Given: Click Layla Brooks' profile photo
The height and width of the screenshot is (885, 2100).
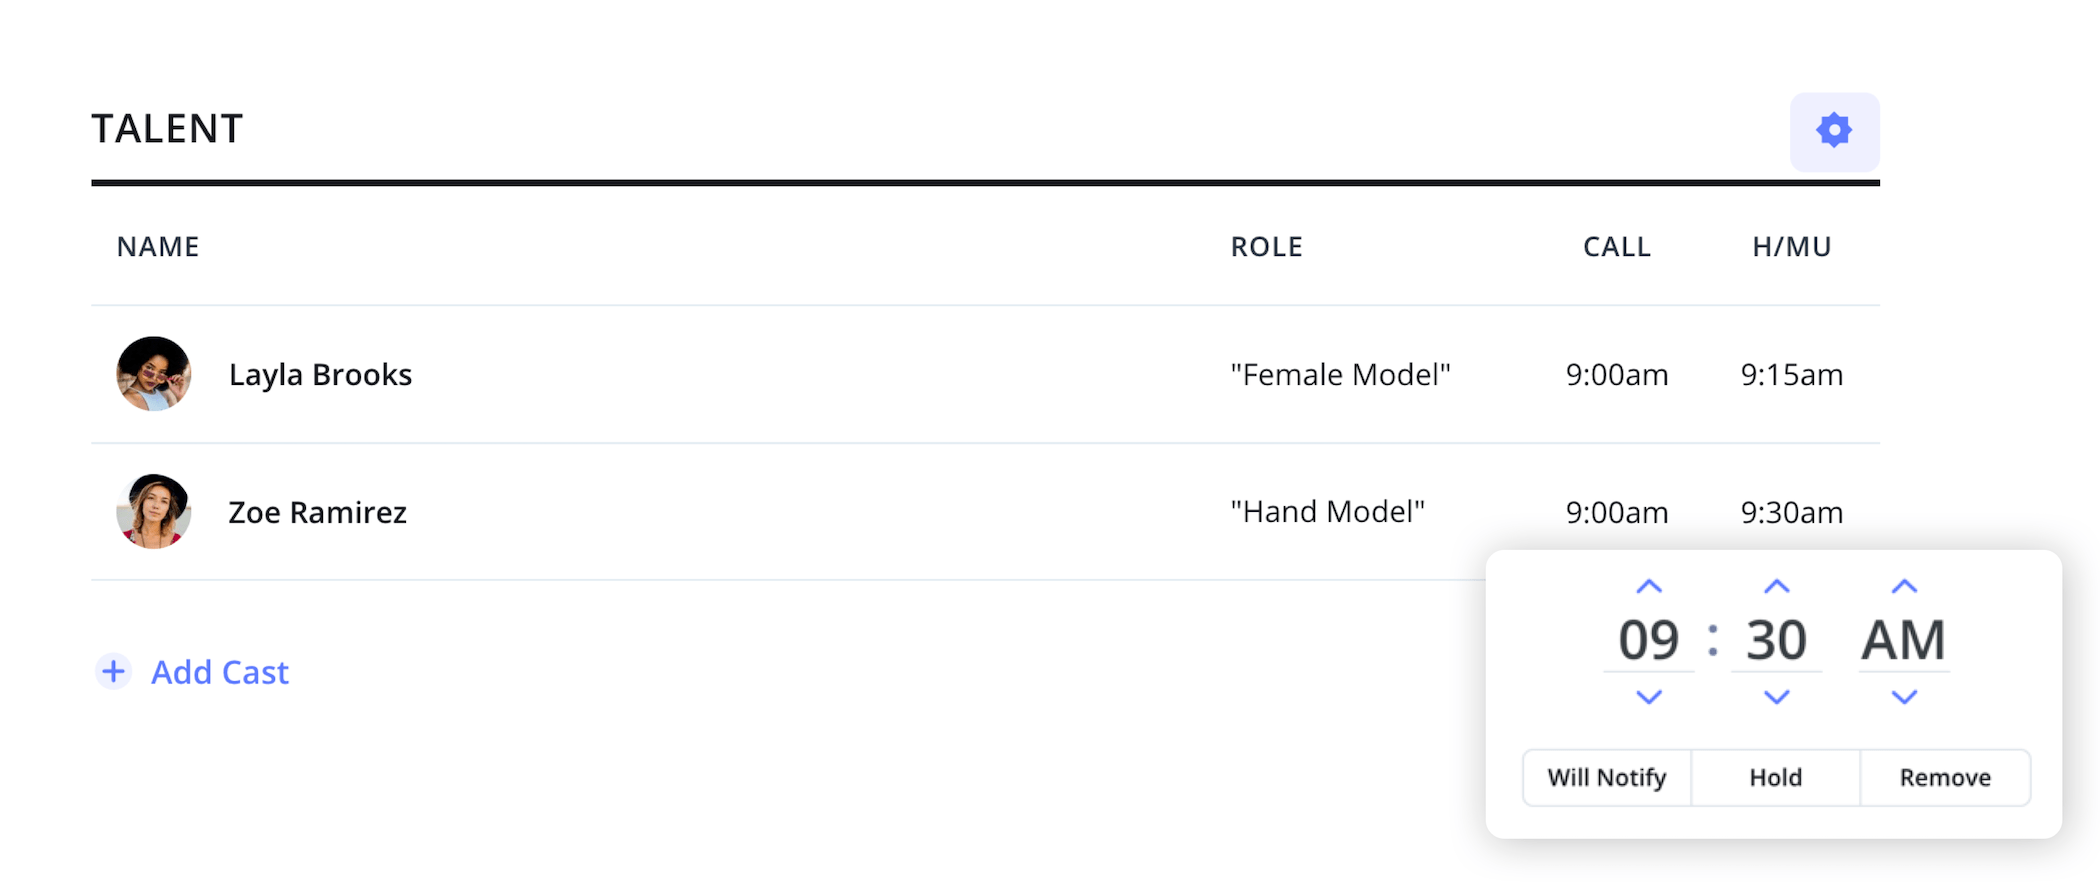Looking at the screenshot, I should (154, 375).
